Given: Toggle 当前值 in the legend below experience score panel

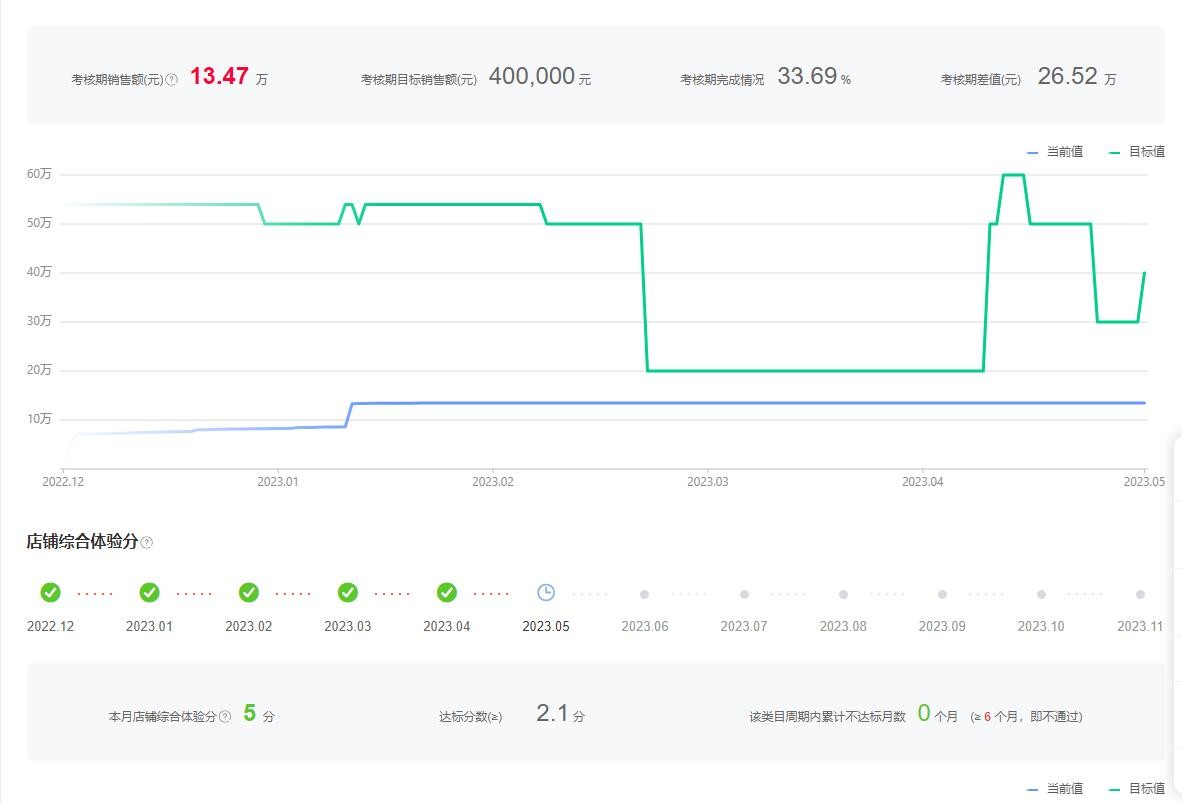Looking at the screenshot, I should click(1055, 789).
